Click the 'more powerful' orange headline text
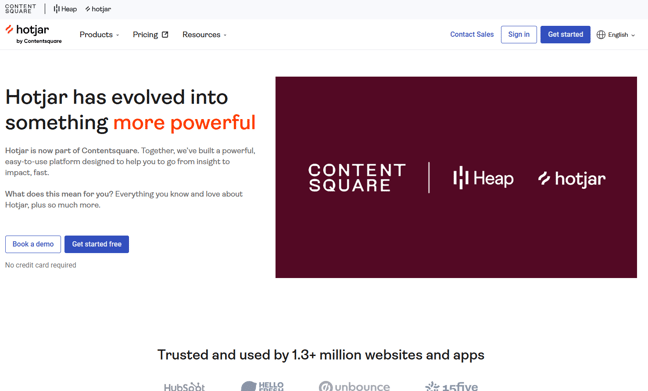The height and width of the screenshot is (391, 648). [x=184, y=123]
